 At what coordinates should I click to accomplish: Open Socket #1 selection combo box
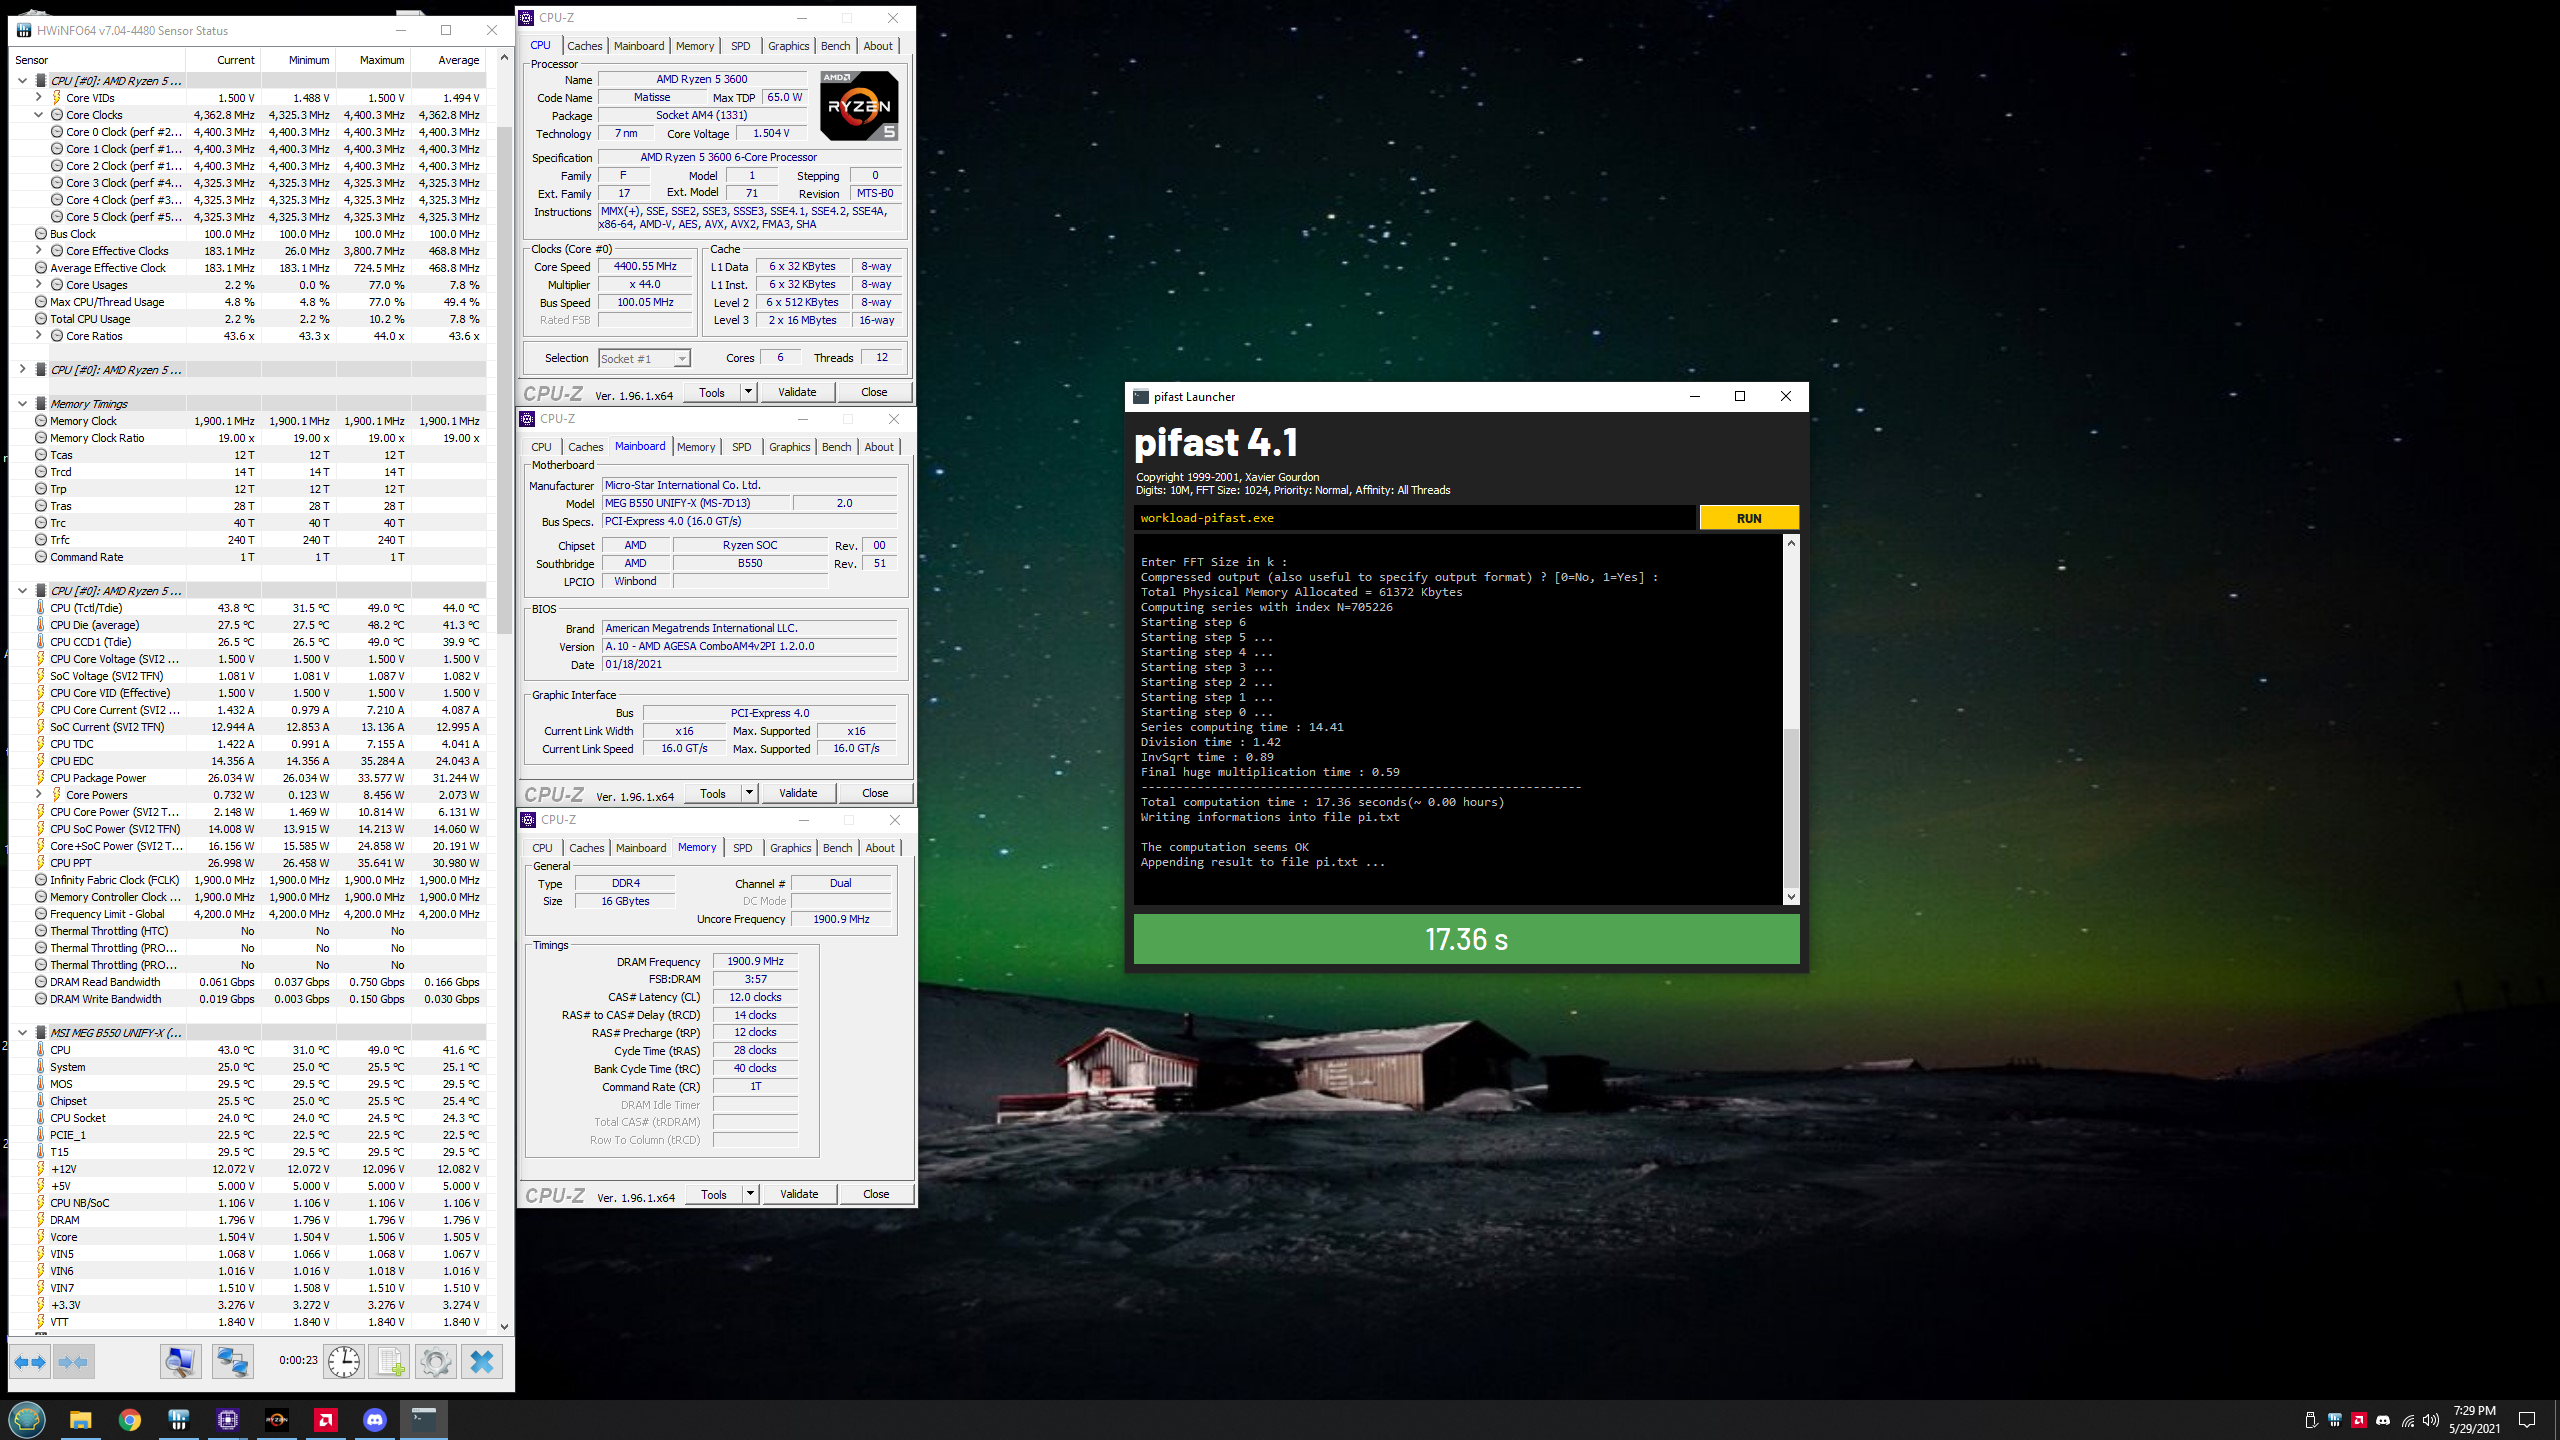tap(644, 359)
